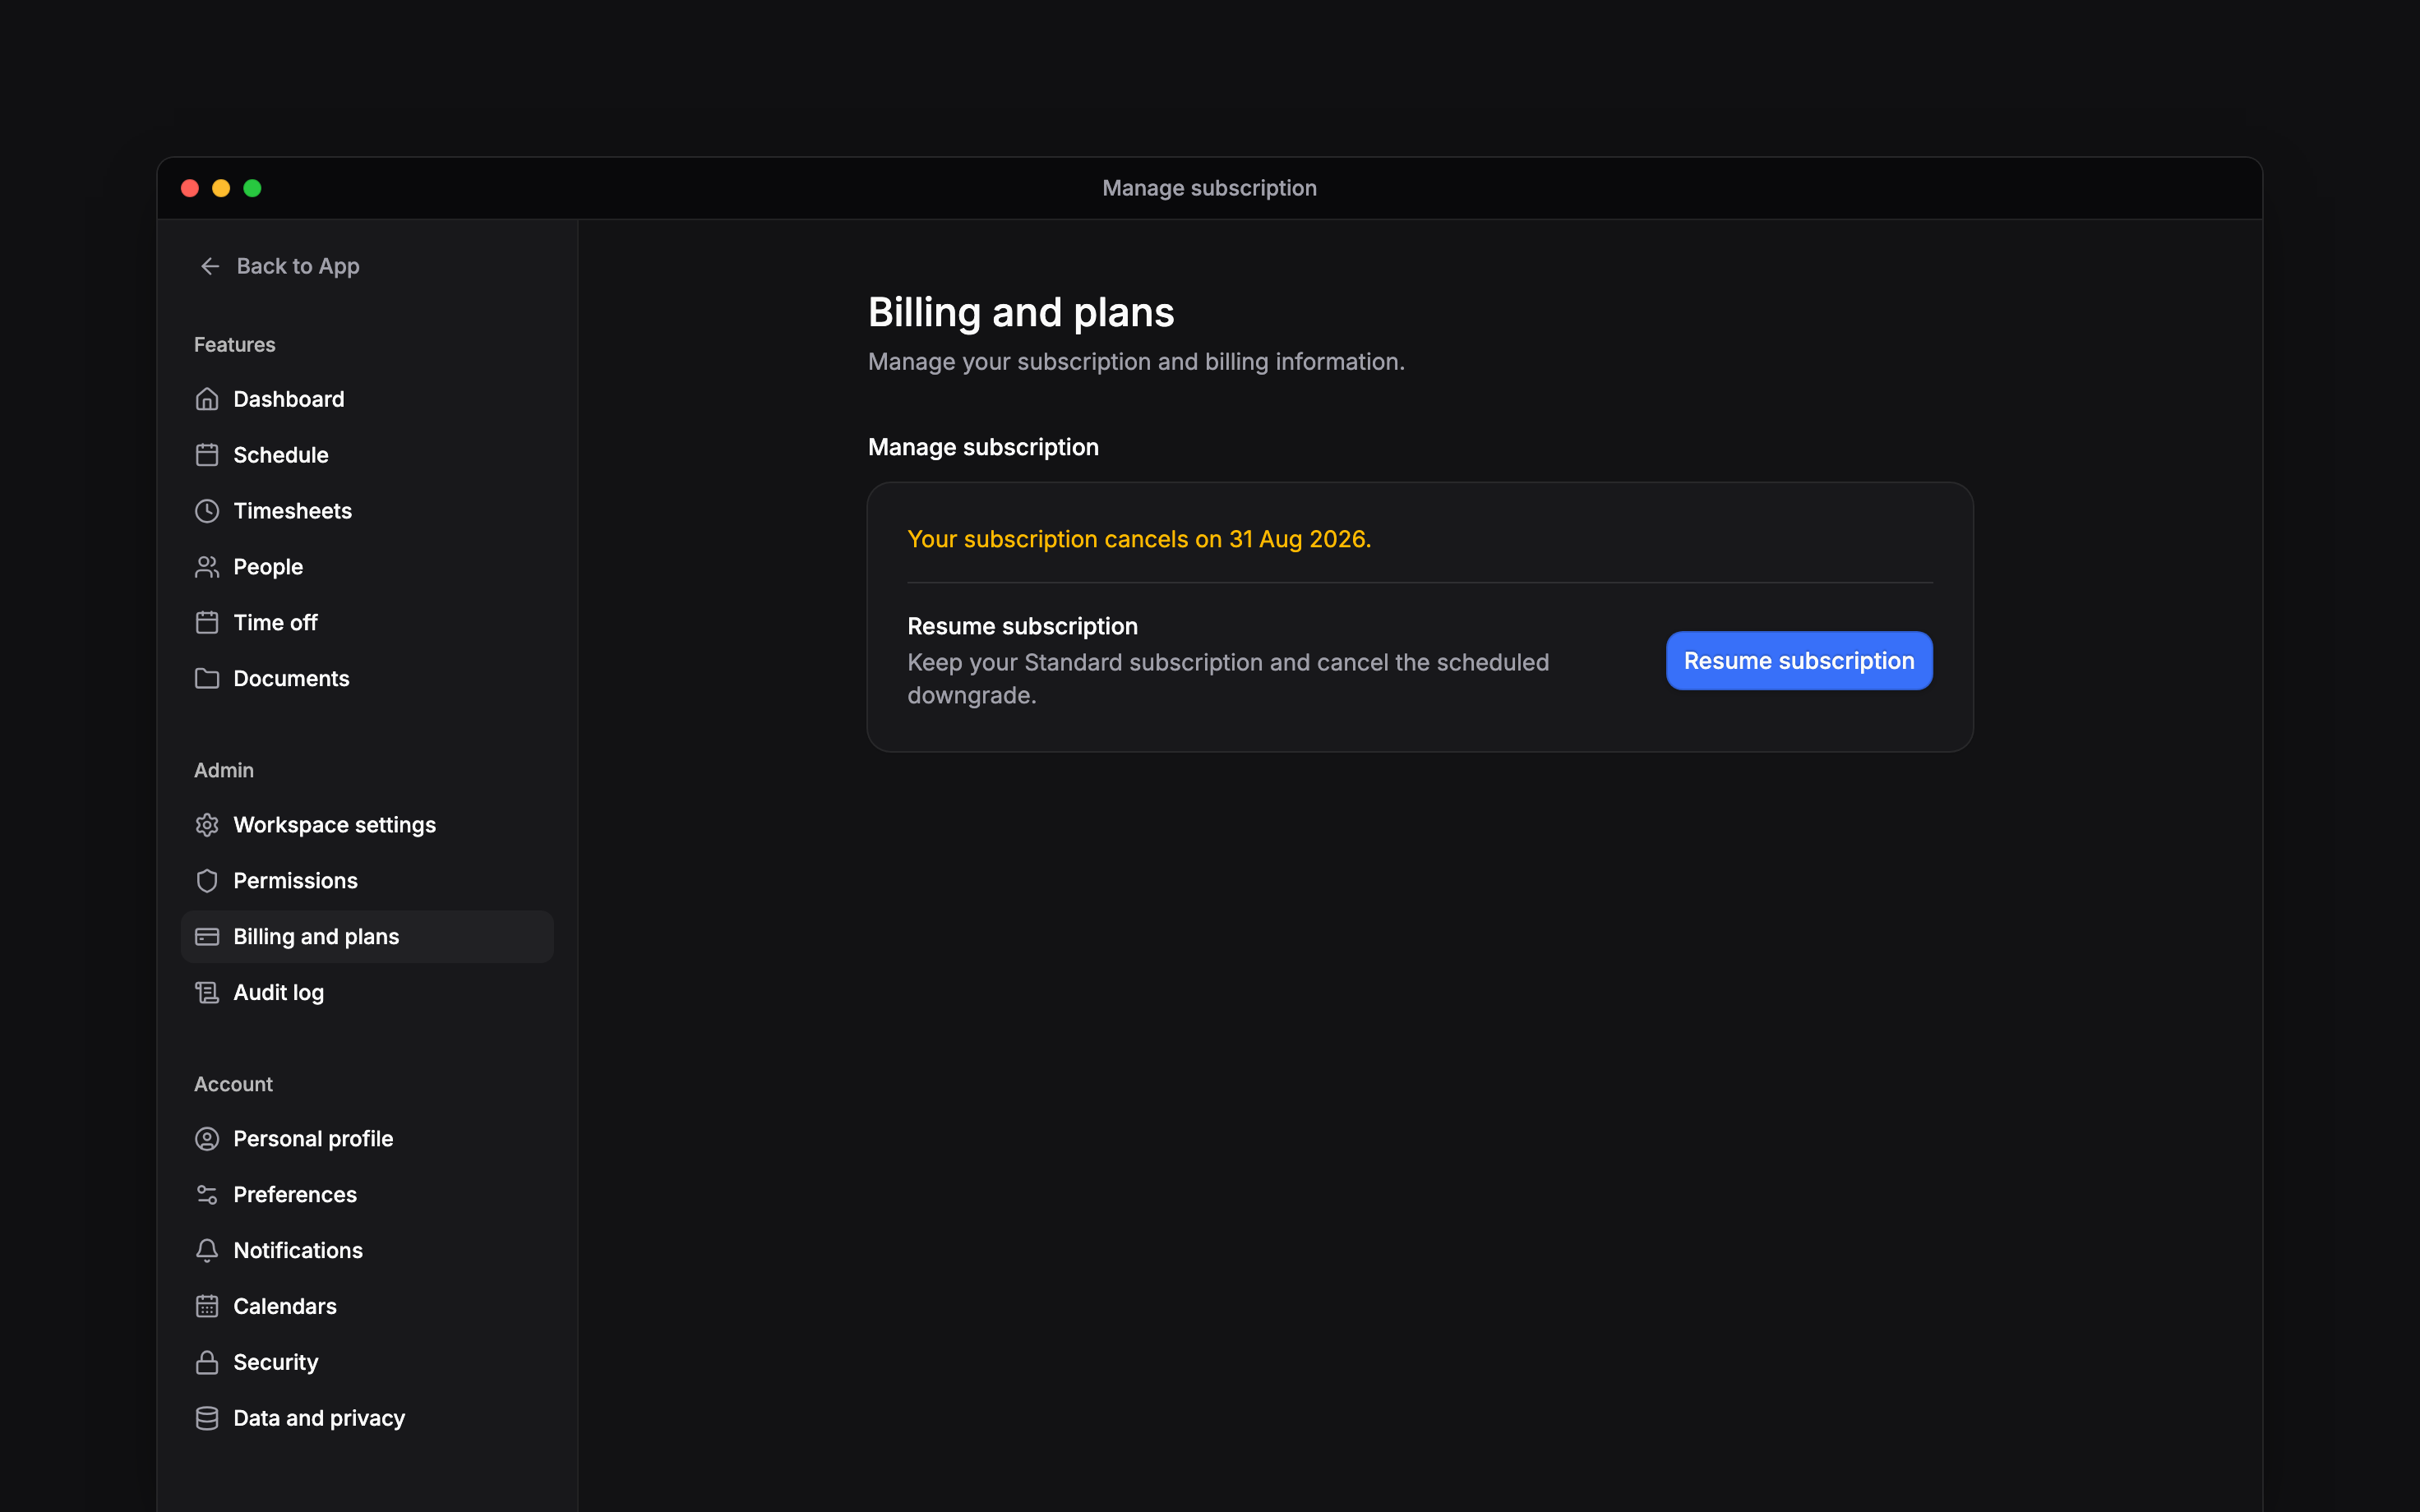The height and width of the screenshot is (1512, 2420).
Task: Click the Schedule calendar icon
Action: pyautogui.click(x=207, y=455)
